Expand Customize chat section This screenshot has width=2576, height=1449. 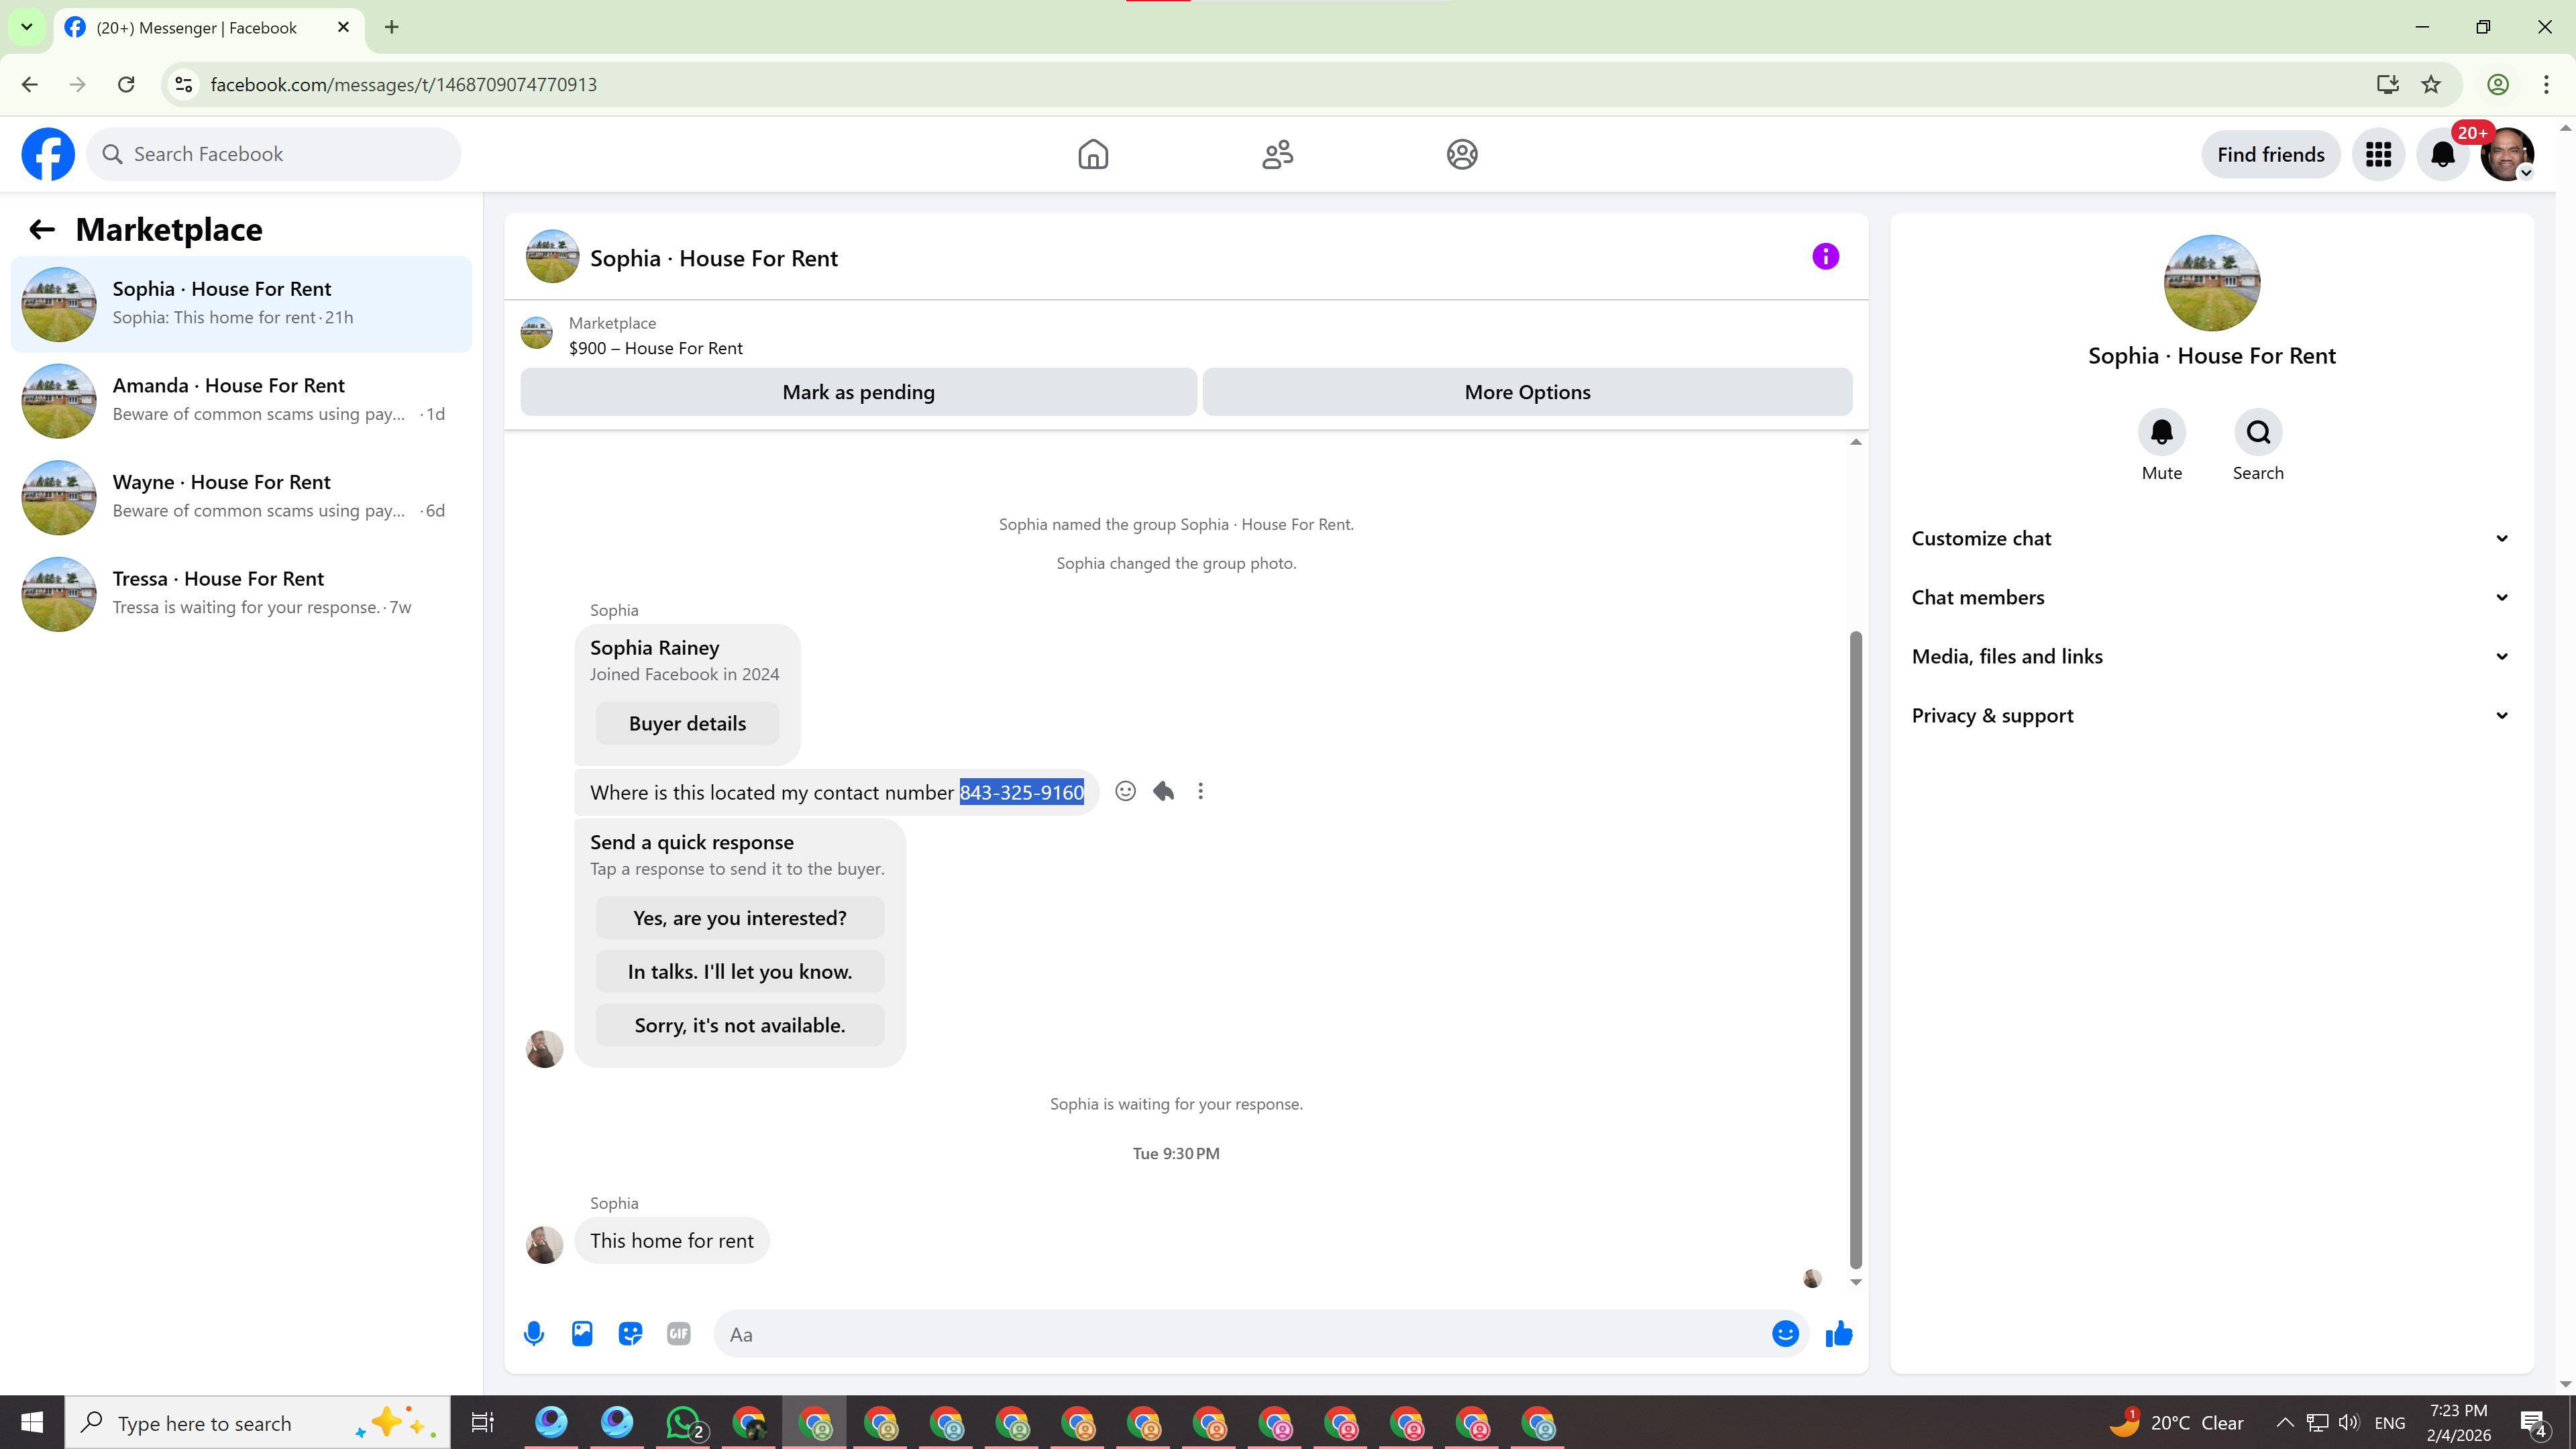coord(2210,538)
